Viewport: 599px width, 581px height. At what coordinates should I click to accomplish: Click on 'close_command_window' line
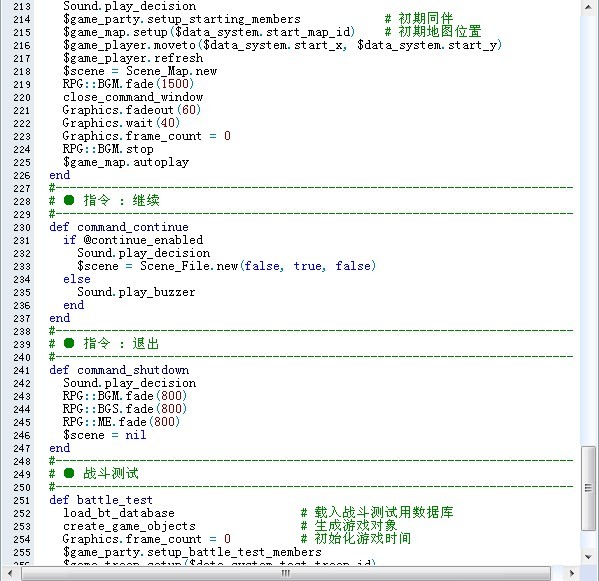click(133, 97)
